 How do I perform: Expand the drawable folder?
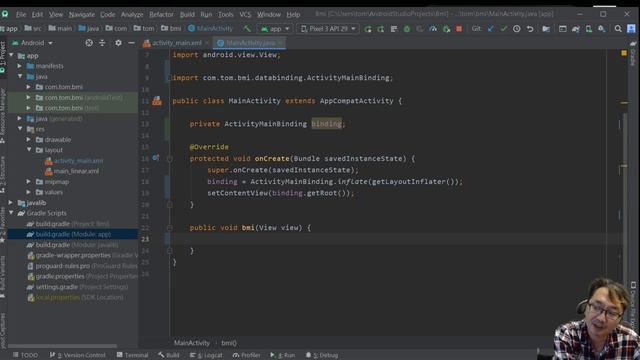(29, 139)
